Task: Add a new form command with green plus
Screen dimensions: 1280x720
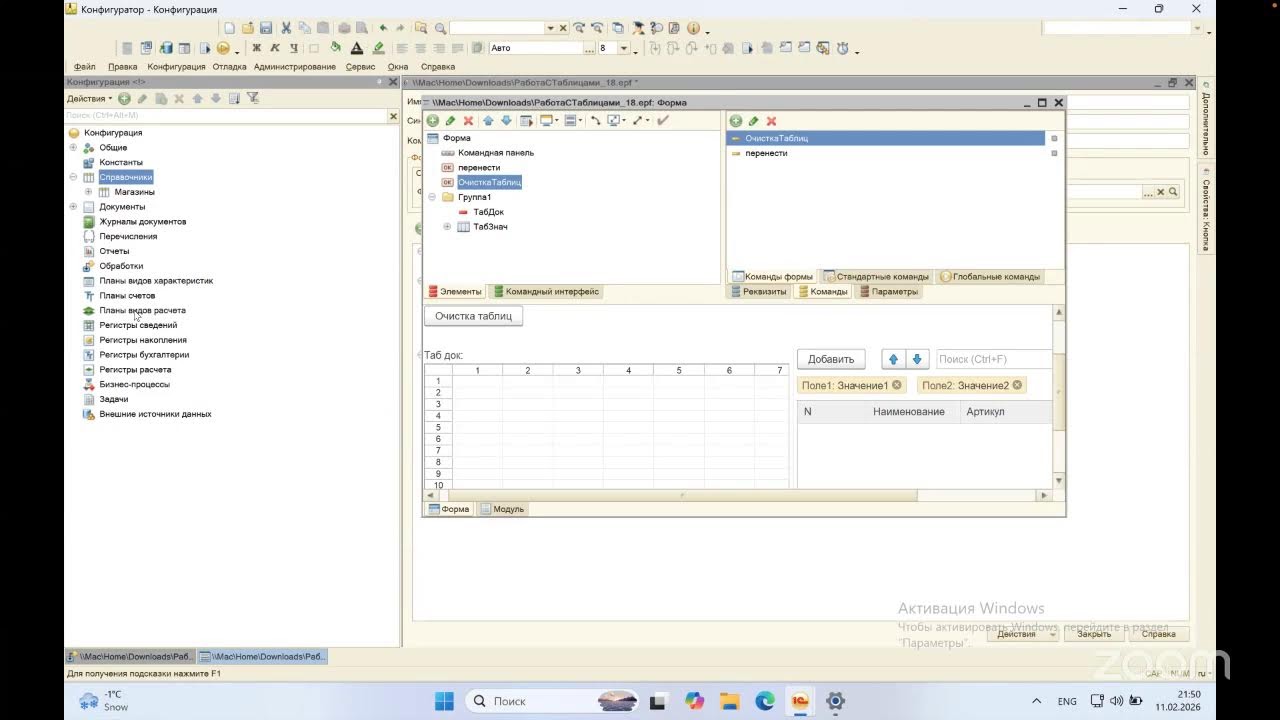Action: (x=736, y=121)
